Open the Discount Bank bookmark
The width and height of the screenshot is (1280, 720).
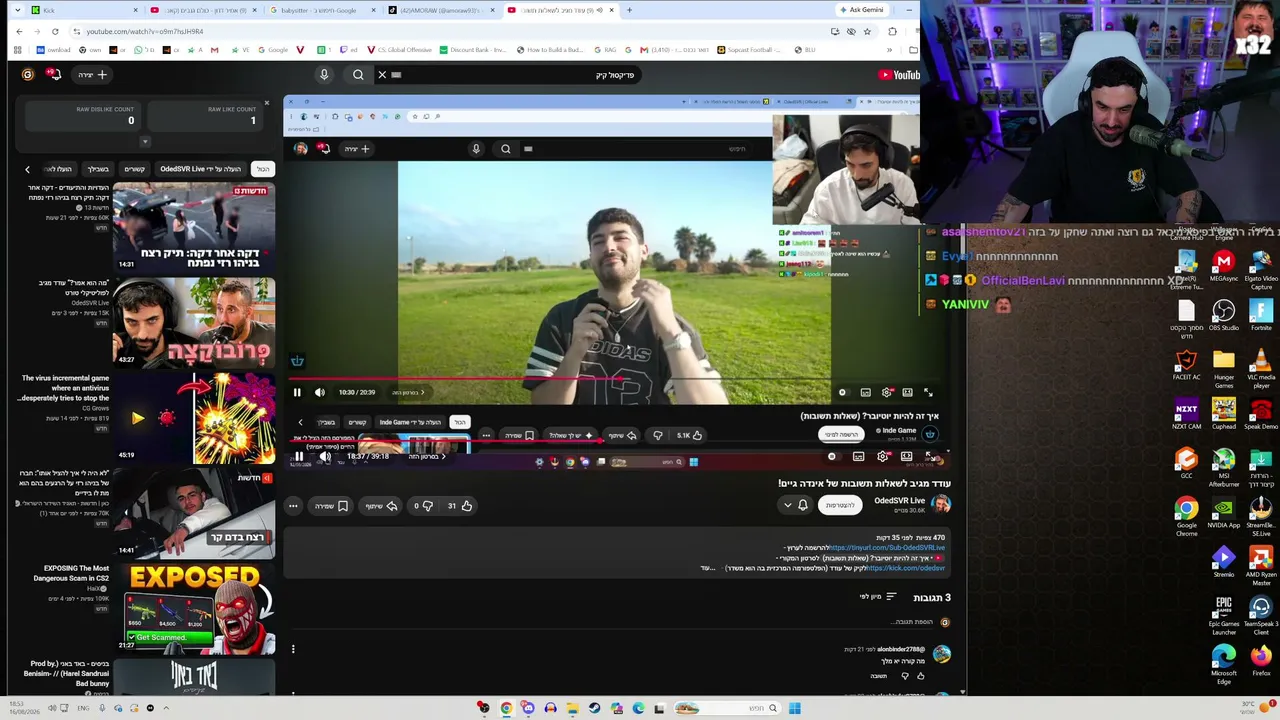click(472, 50)
